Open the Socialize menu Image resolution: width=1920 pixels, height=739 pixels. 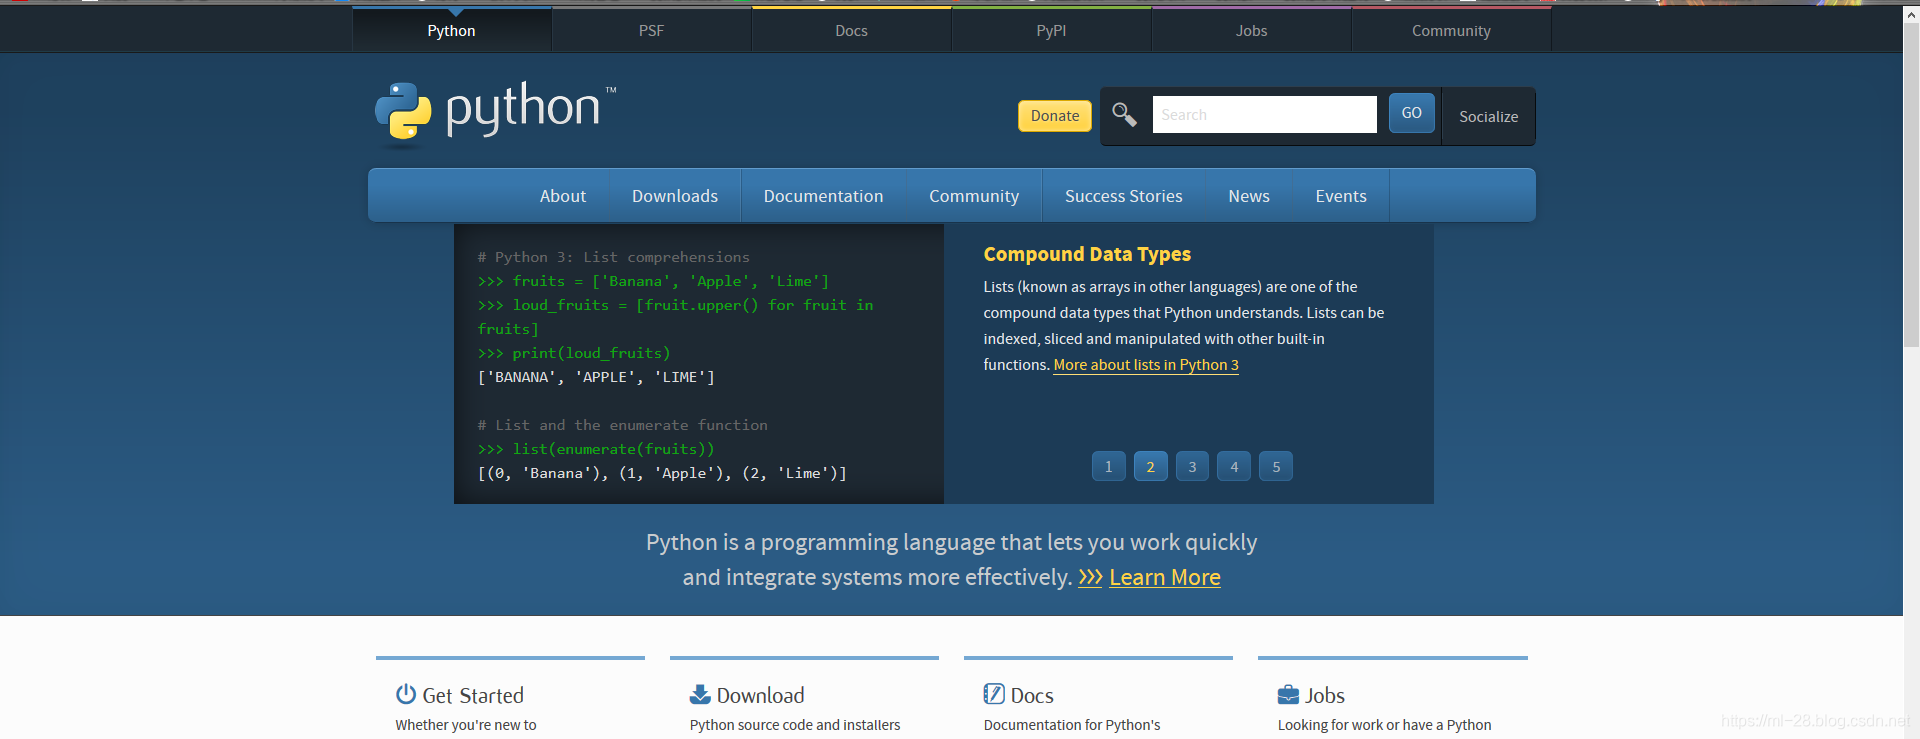click(1489, 117)
